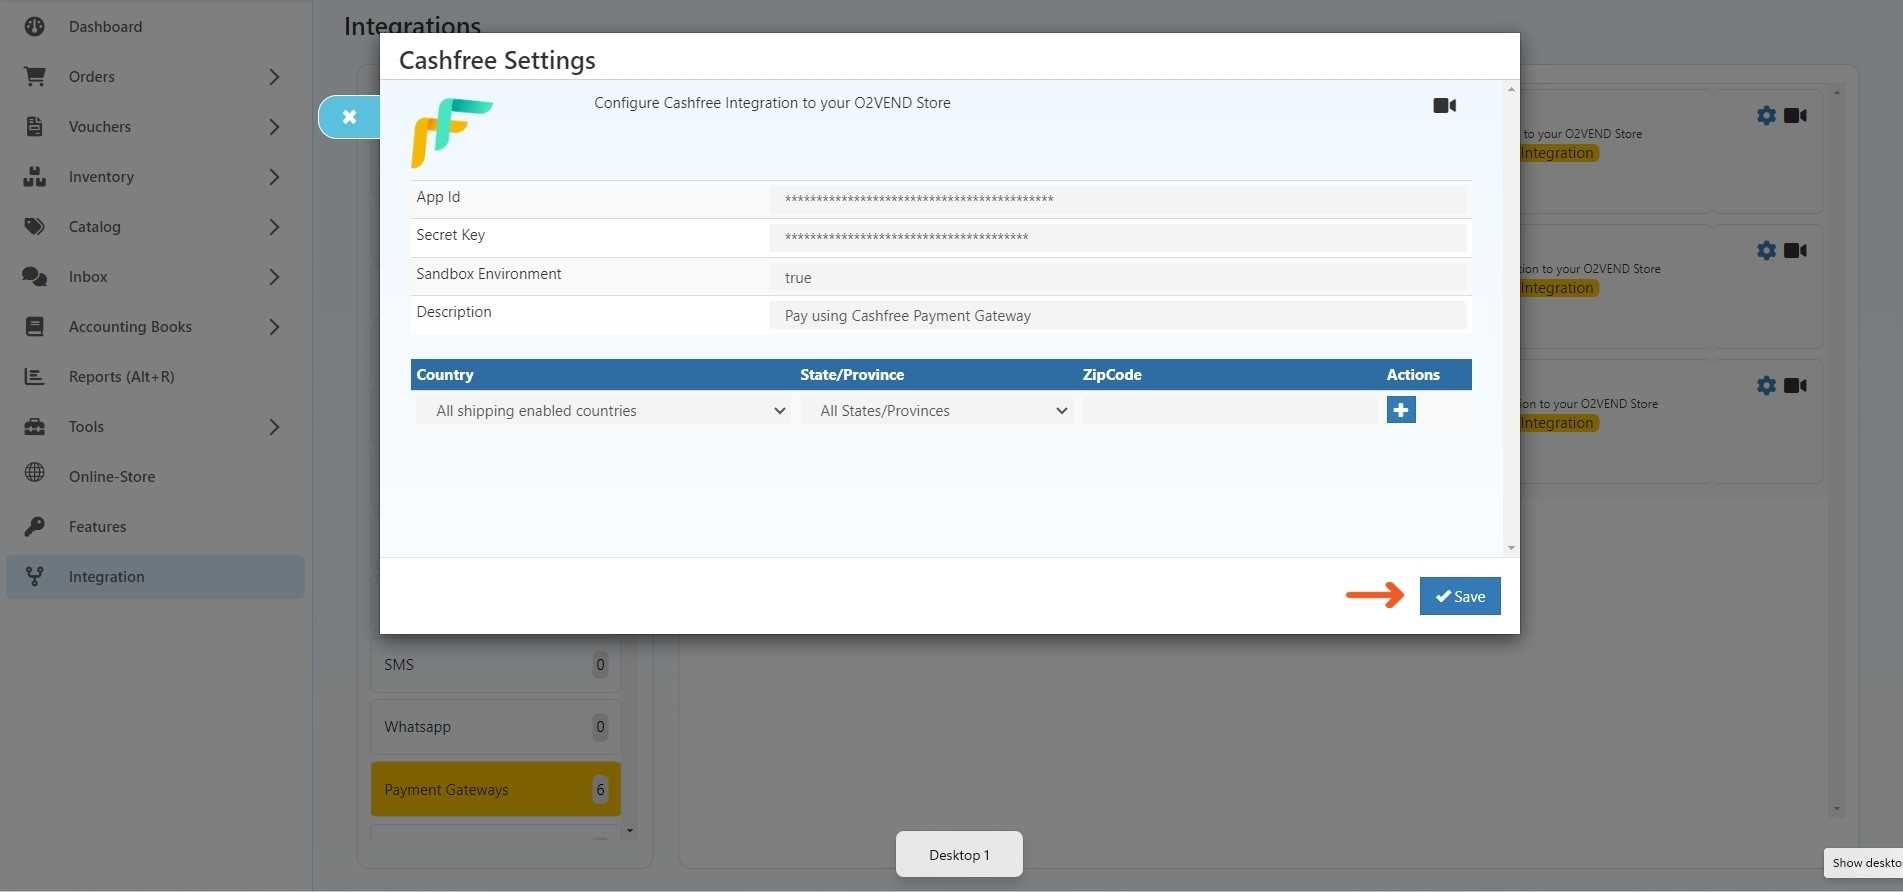Click the Dashboard icon in sidebar
Image resolution: width=1903 pixels, height=892 pixels.
pos(34,26)
